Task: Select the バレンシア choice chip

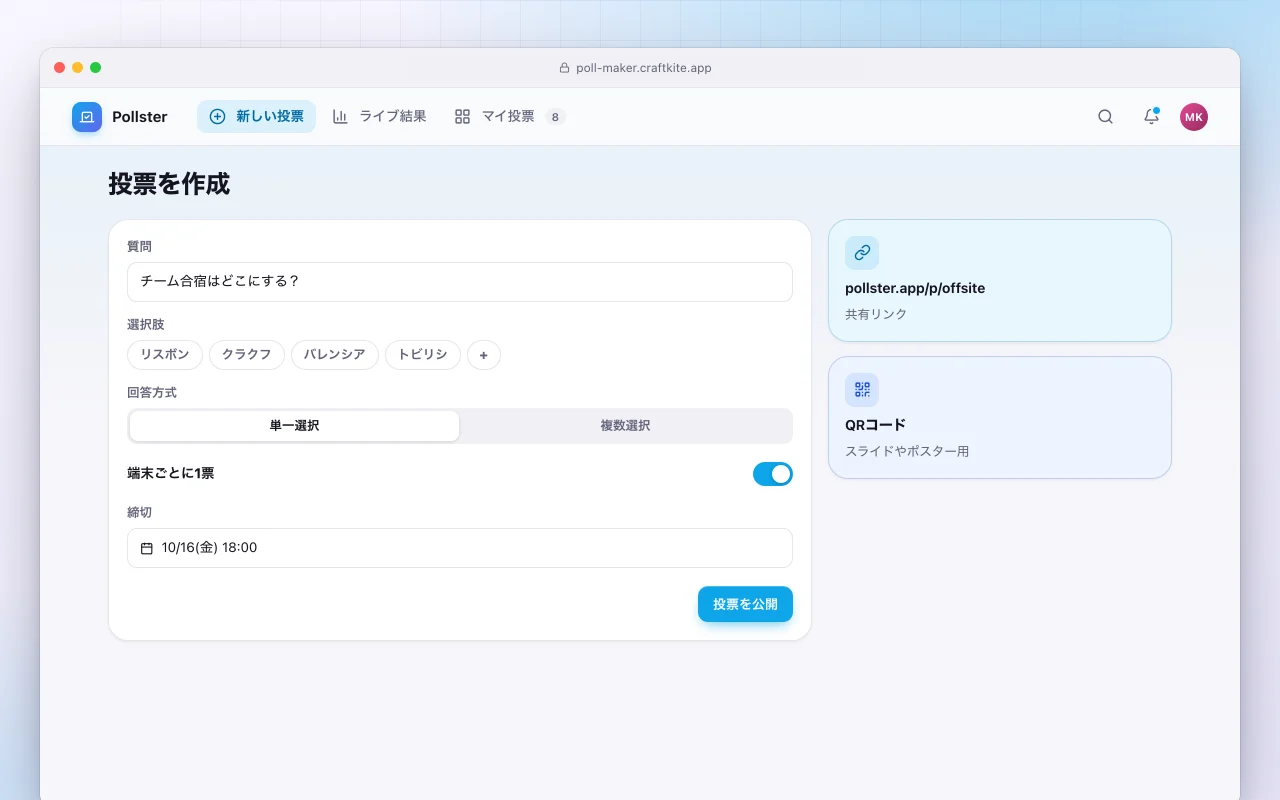Action: tap(335, 355)
